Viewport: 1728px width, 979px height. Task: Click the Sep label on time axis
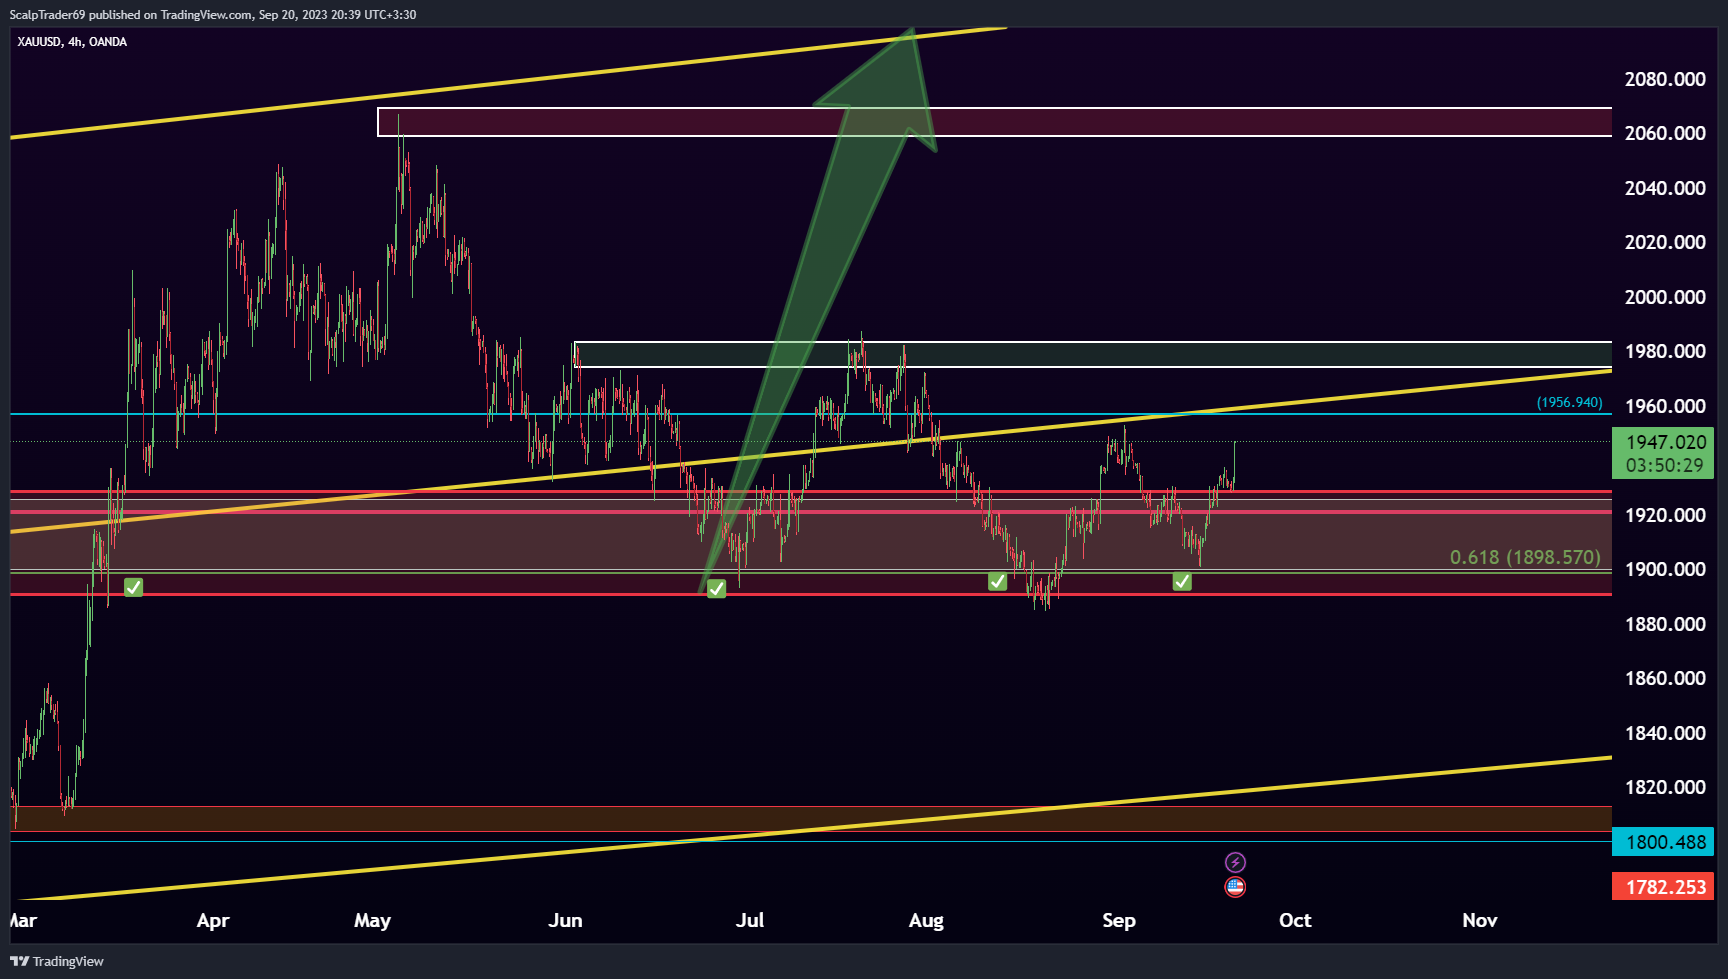click(x=1118, y=921)
